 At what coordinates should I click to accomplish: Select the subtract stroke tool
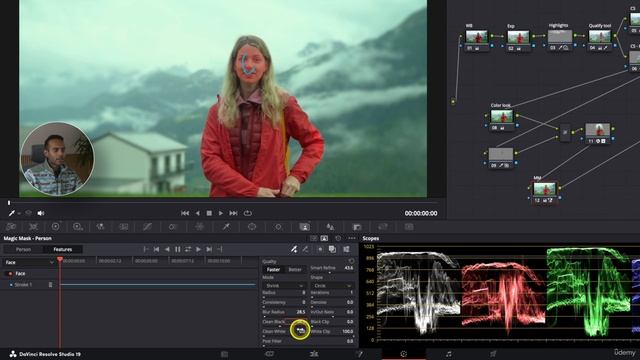[x=305, y=249]
